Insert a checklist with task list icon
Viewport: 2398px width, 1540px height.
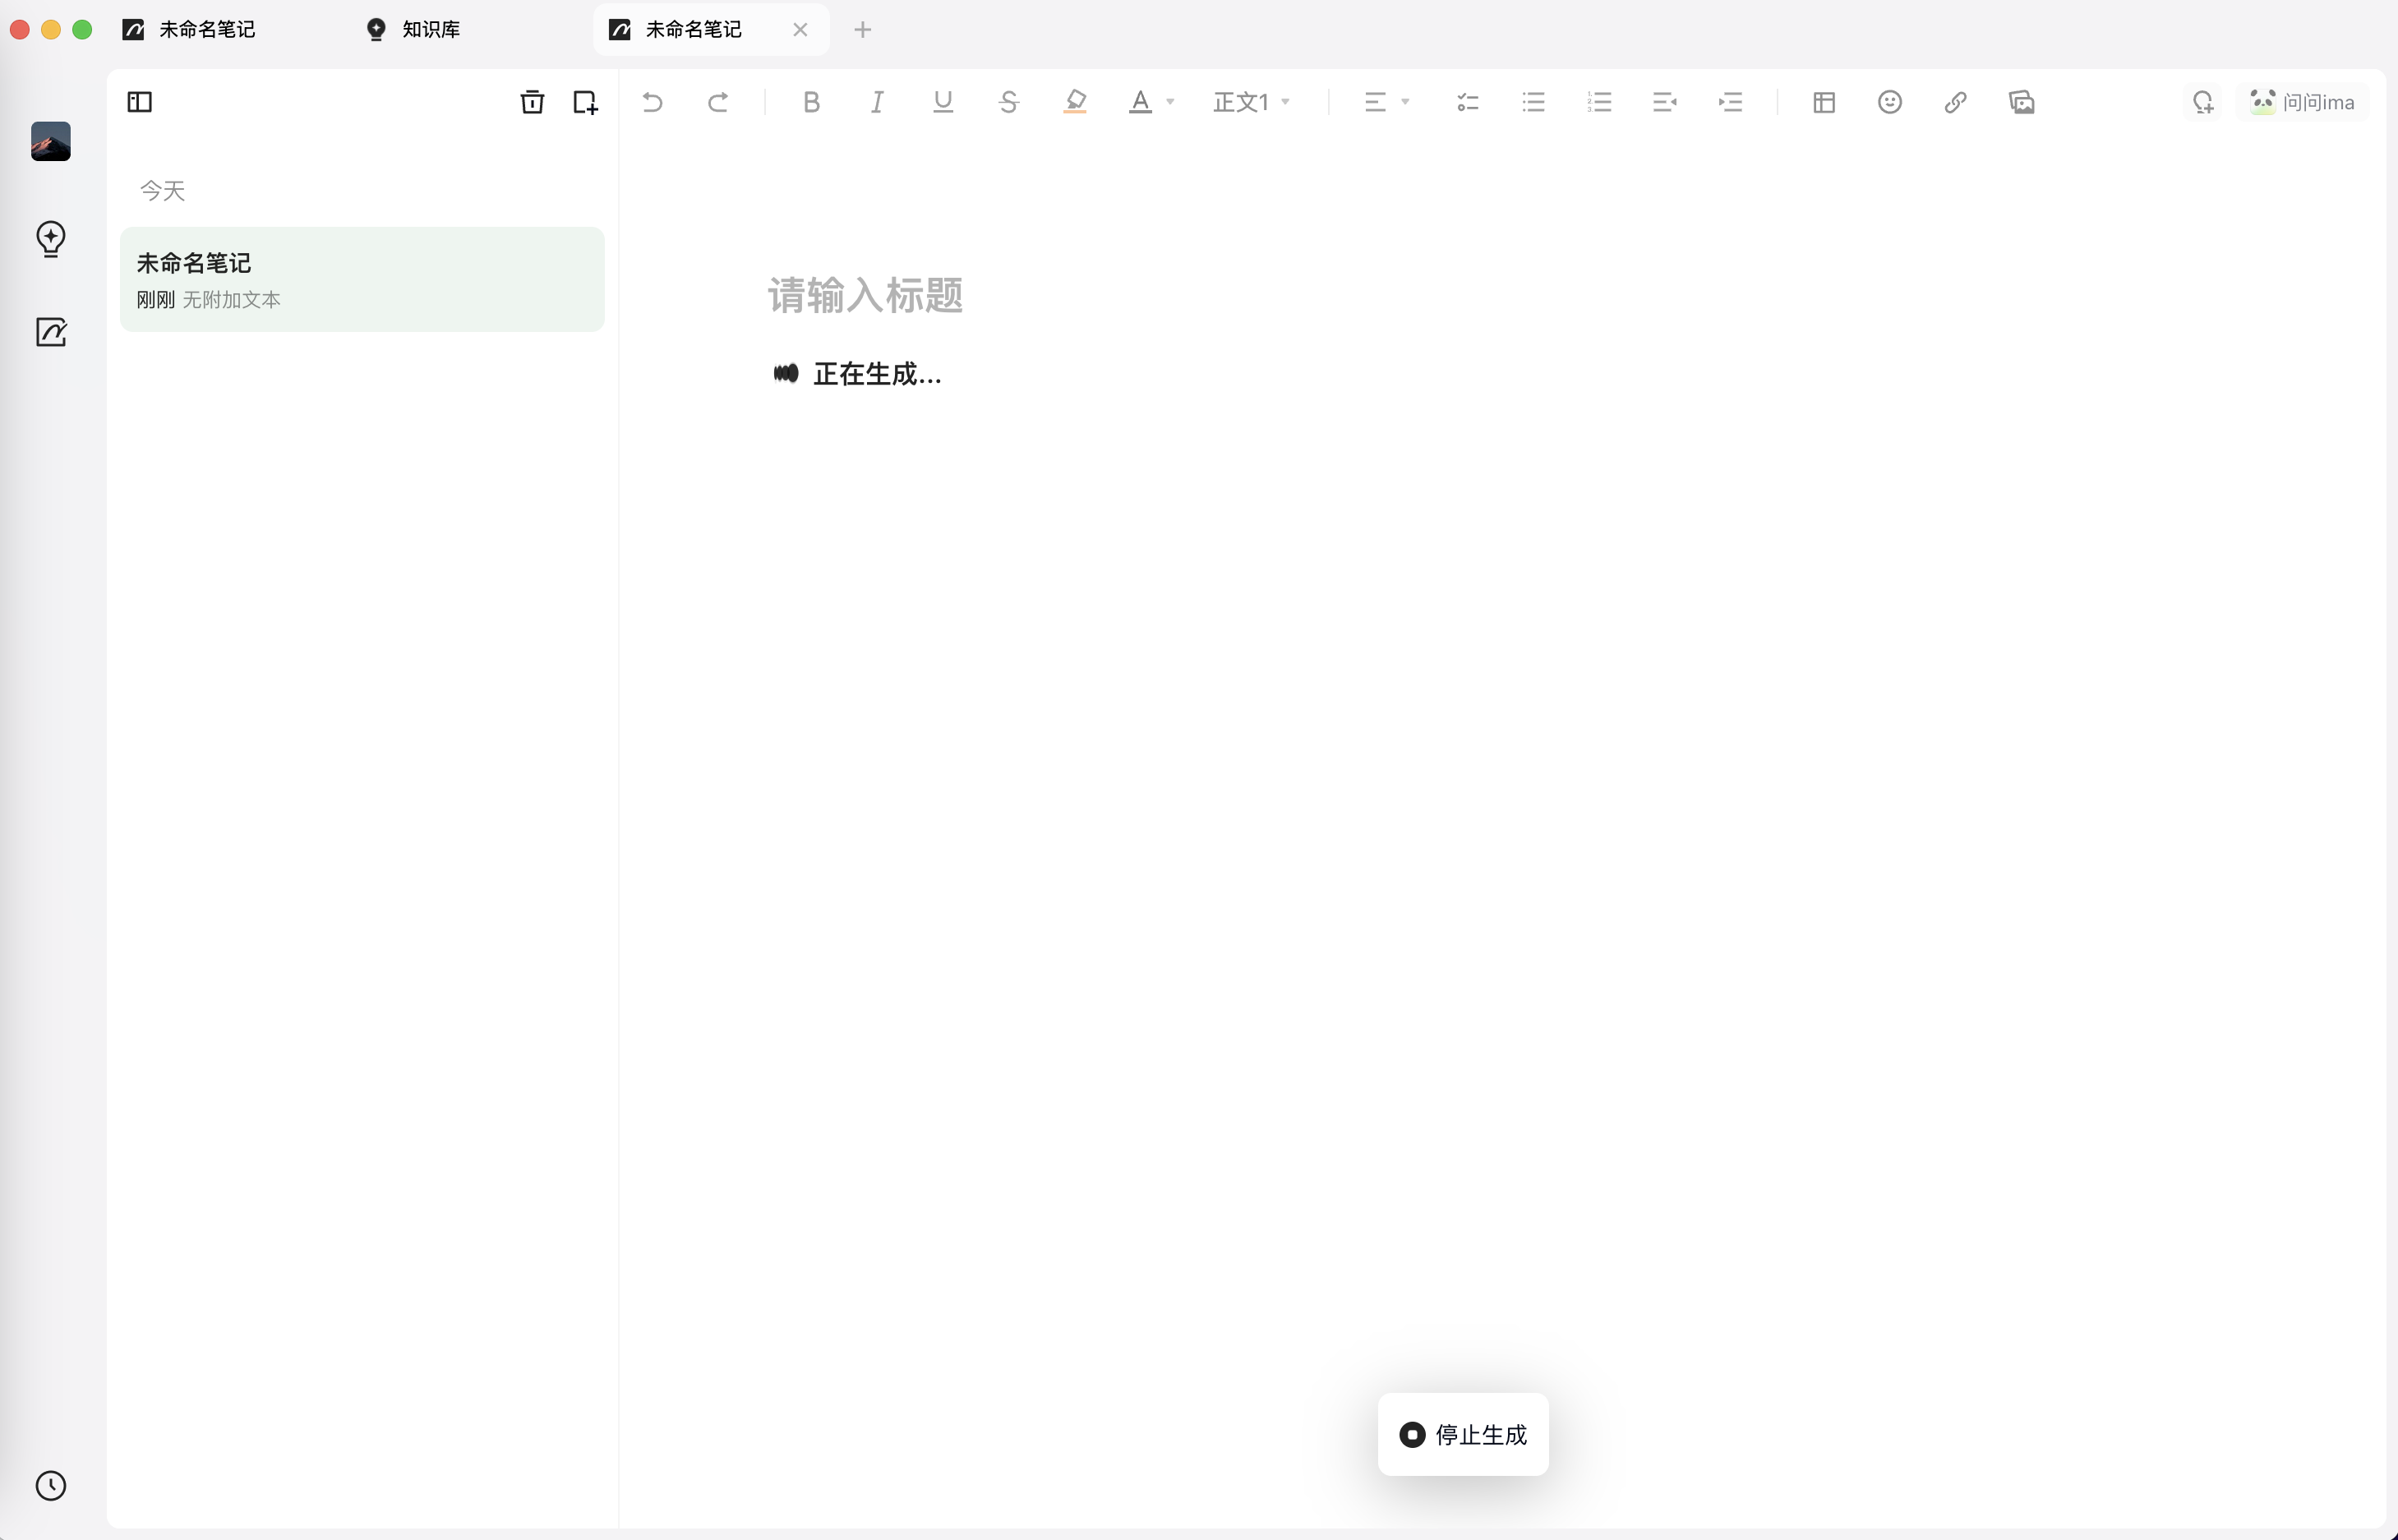pyautogui.click(x=1467, y=102)
